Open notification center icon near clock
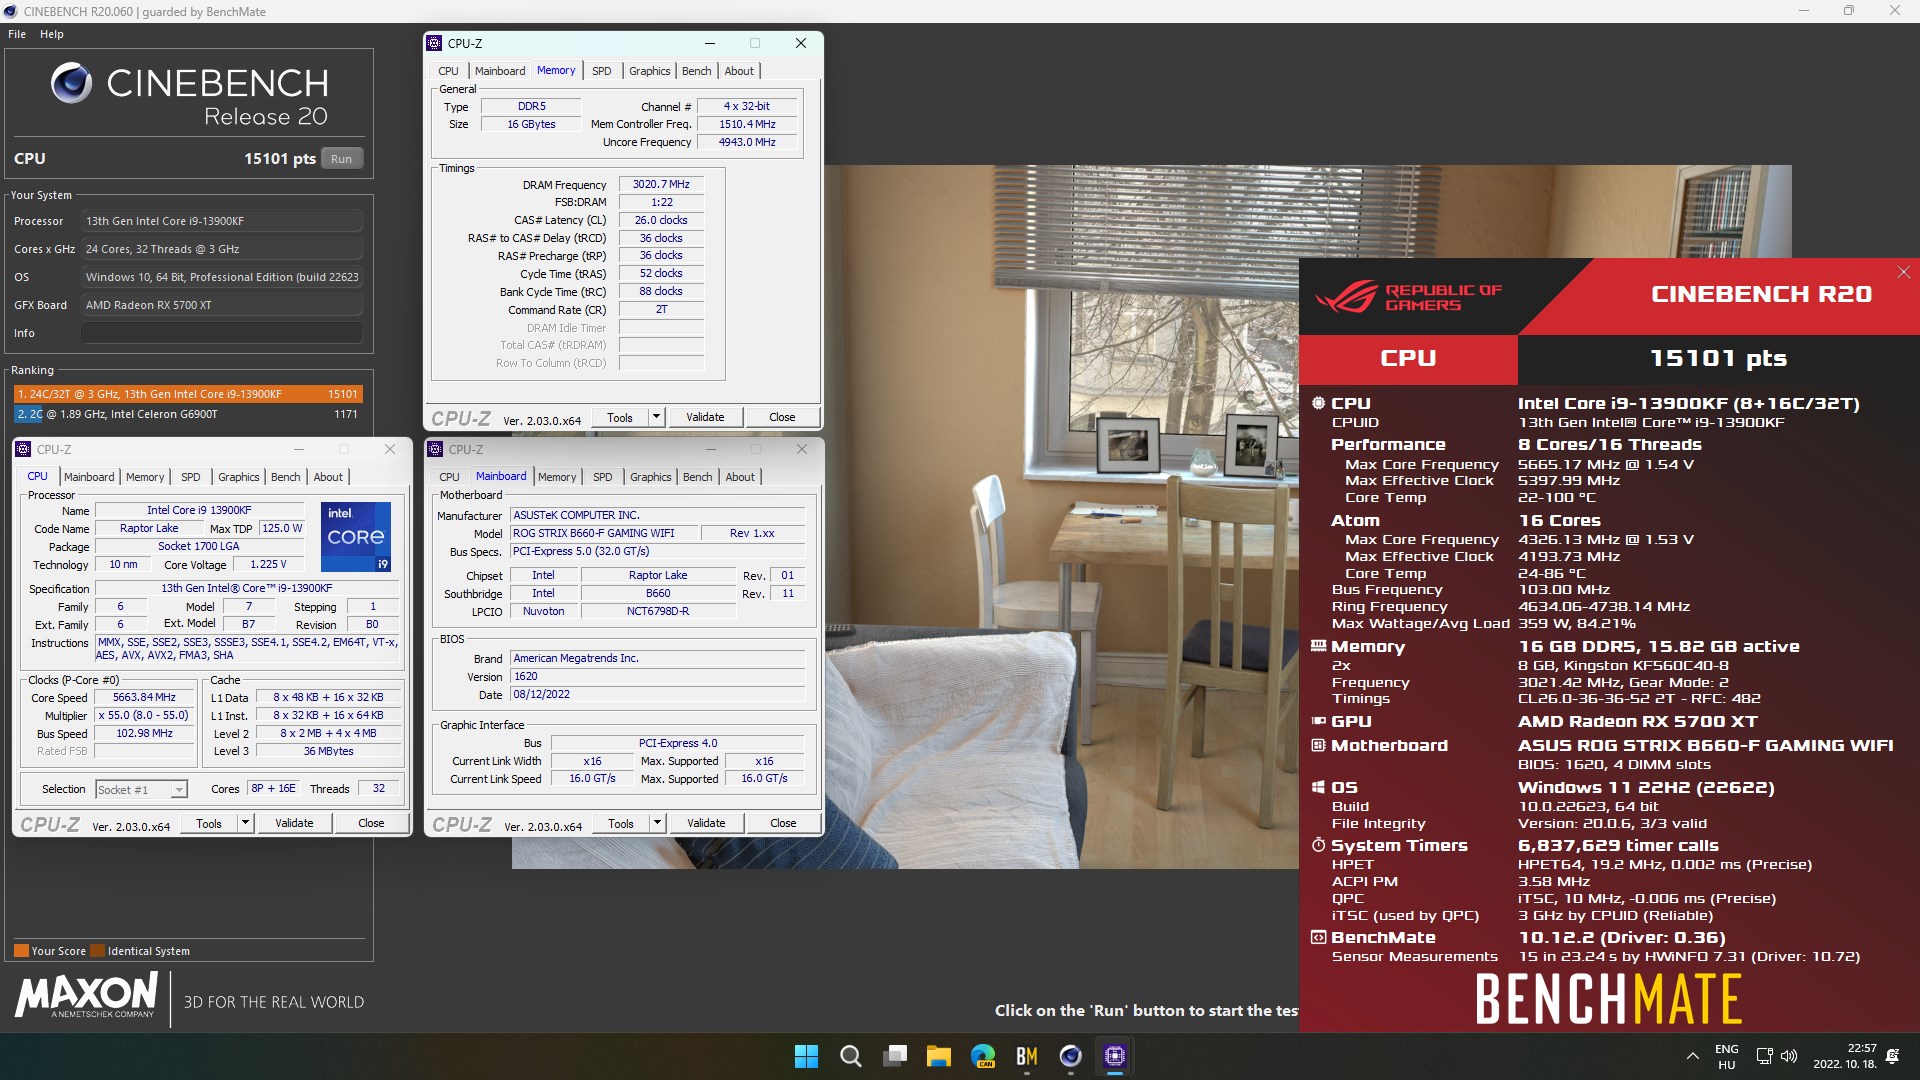 pyautogui.click(x=1892, y=1056)
